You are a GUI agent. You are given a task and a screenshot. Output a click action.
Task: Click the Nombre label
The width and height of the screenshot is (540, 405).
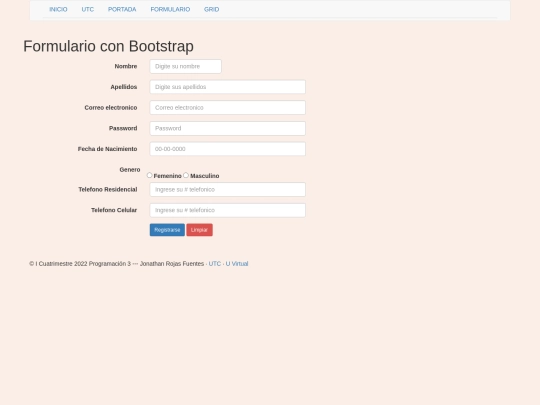click(126, 66)
